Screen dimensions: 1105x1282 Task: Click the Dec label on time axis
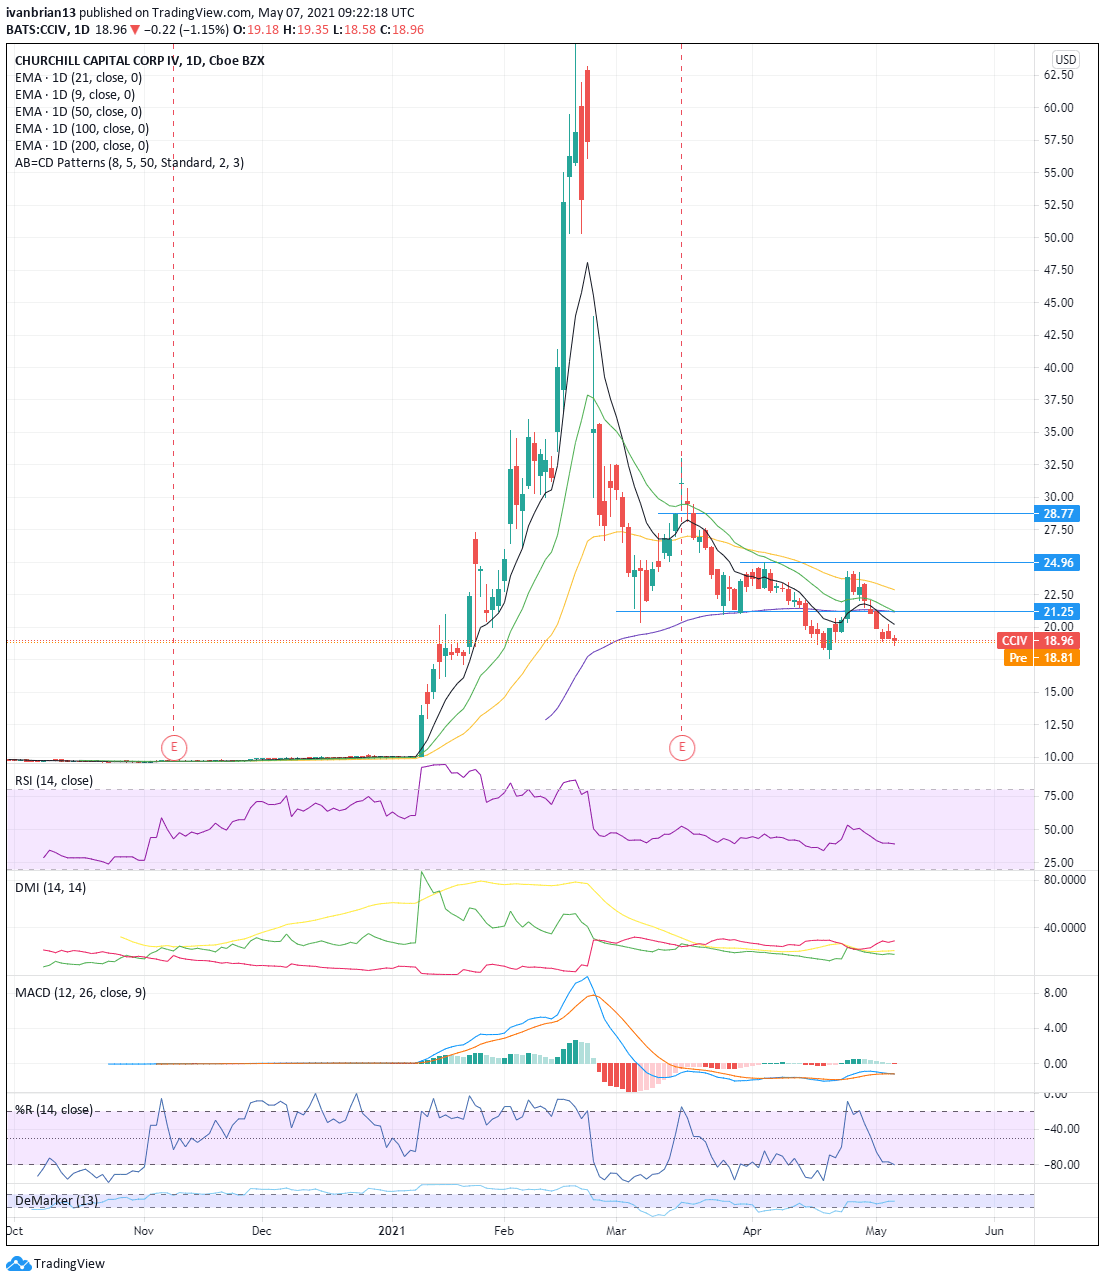click(261, 1231)
